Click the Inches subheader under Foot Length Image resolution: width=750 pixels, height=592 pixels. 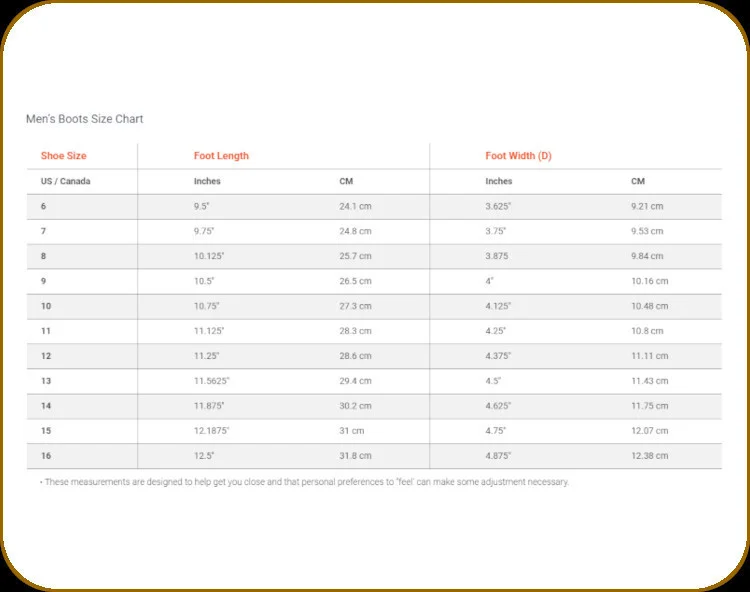point(207,181)
